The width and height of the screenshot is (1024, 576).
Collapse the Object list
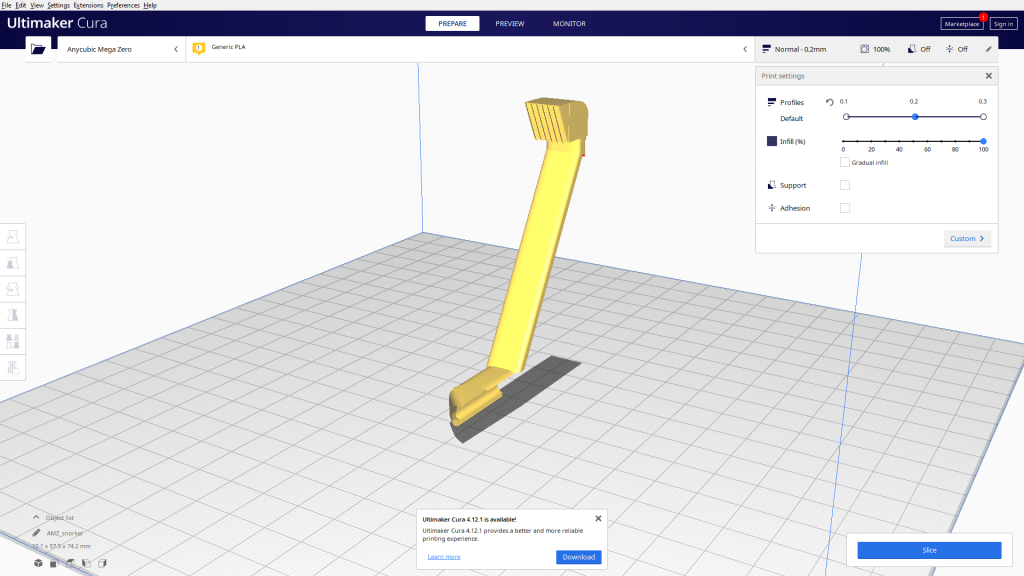pyautogui.click(x=36, y=517)
